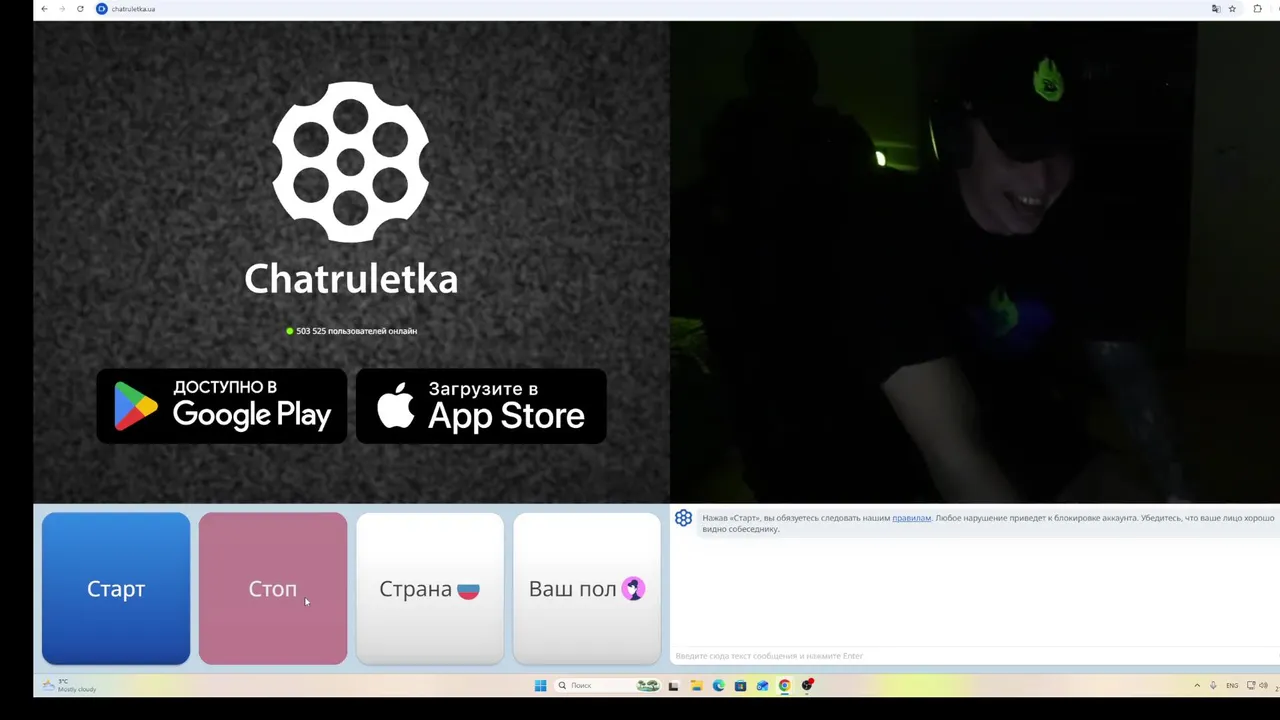
Task: Click the chat message input field
Action: 975,656
